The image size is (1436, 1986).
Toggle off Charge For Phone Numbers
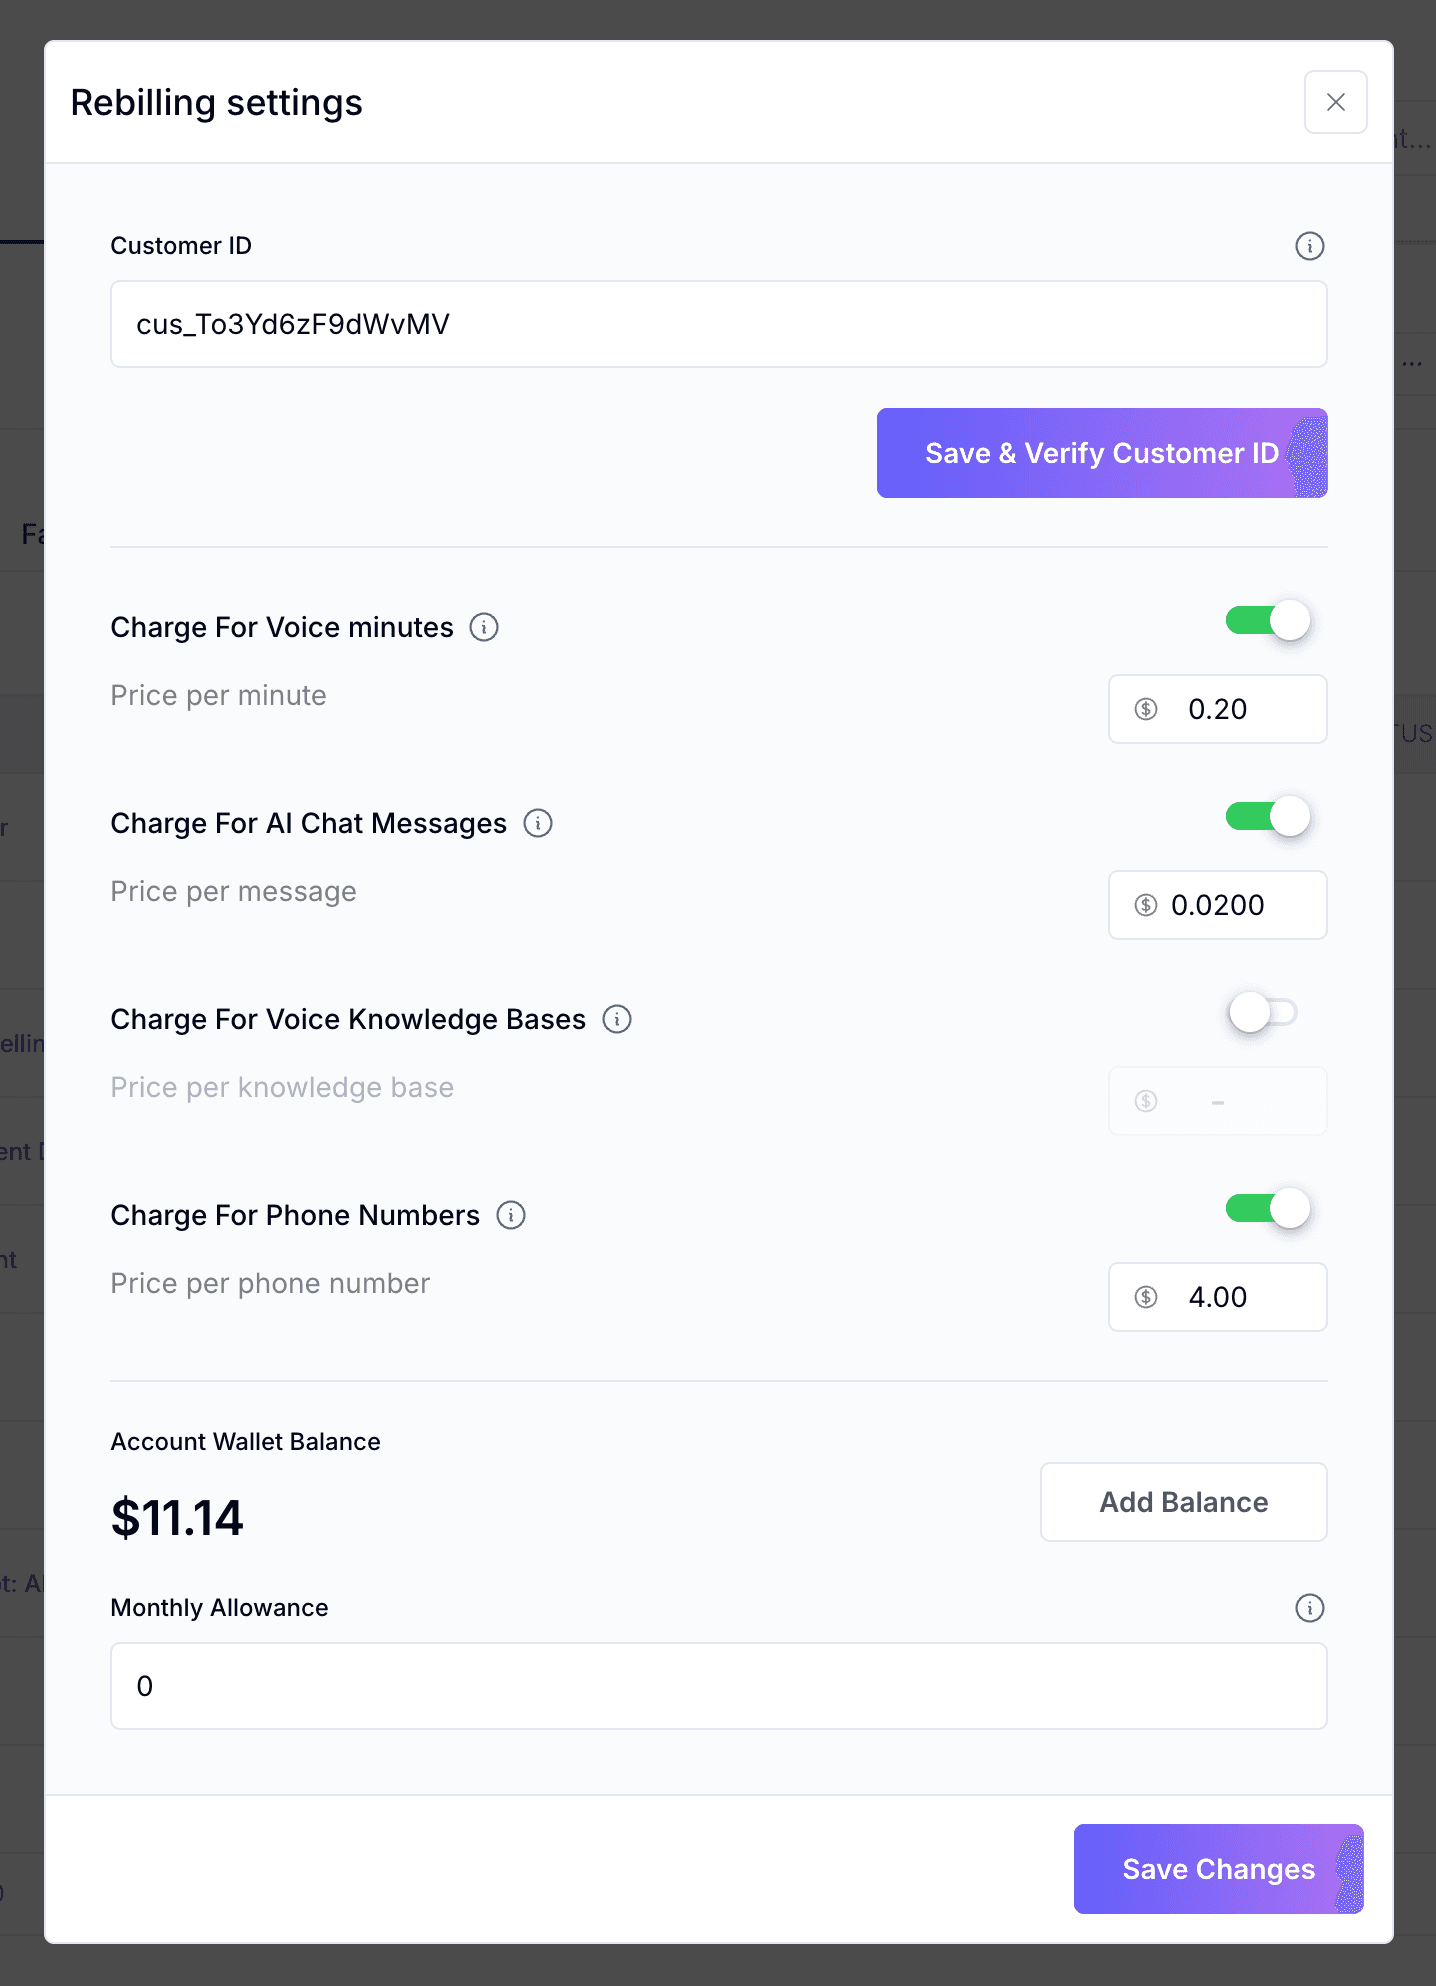(x=1267, y=1209)
